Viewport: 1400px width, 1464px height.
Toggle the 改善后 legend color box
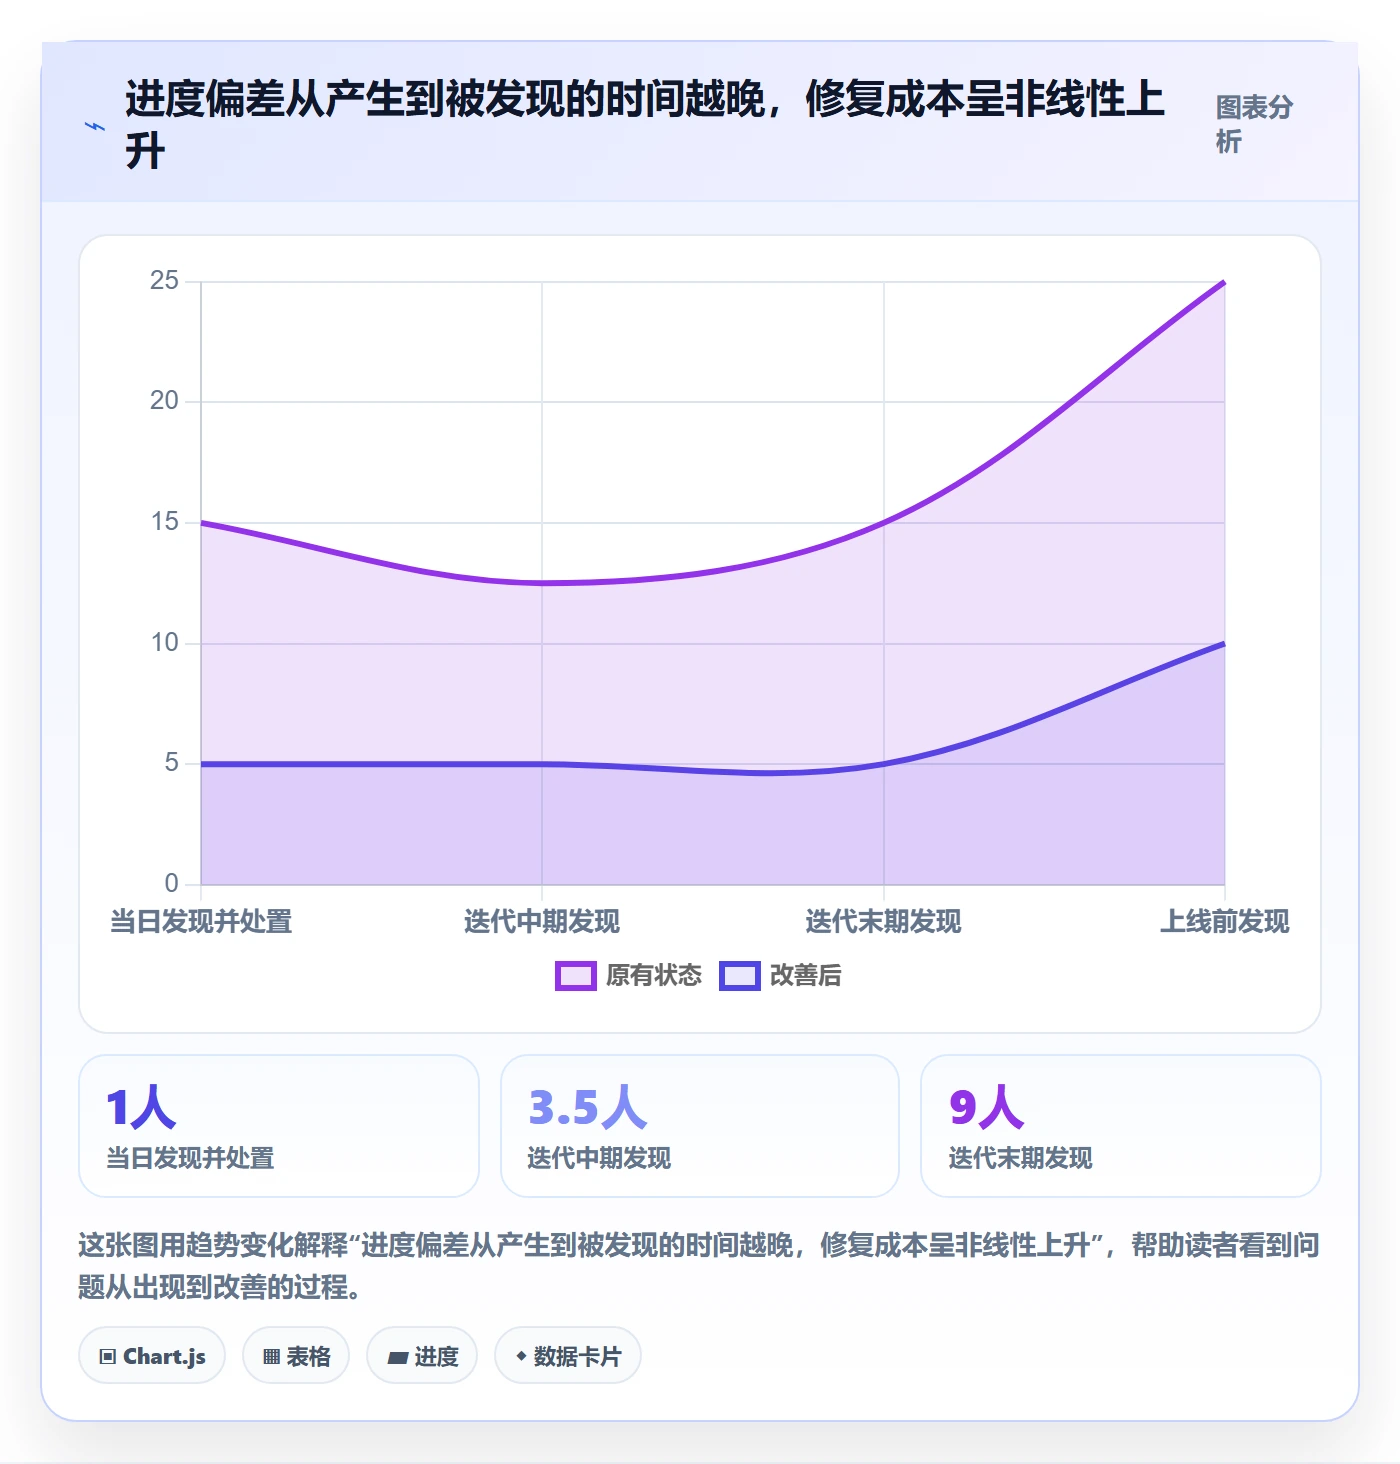coord(740,976)
